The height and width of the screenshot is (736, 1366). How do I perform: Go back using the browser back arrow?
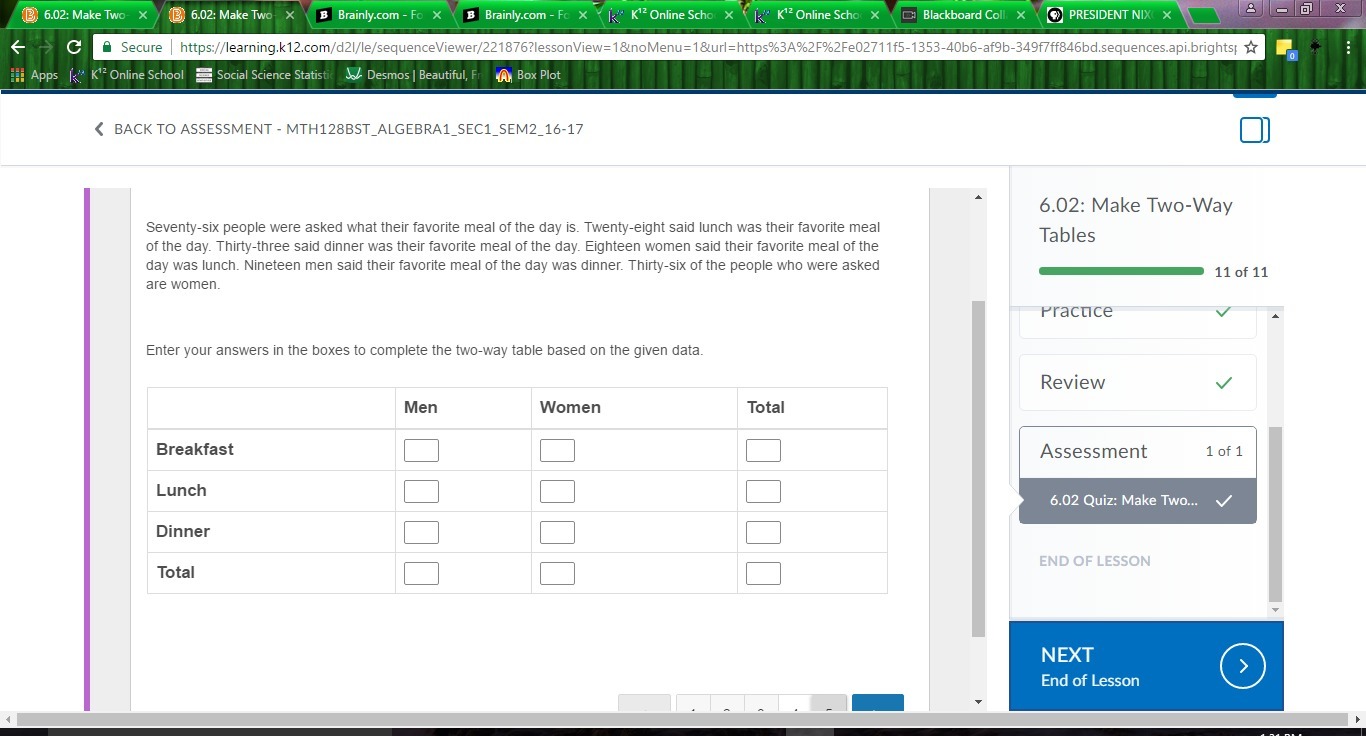(18, 47)
